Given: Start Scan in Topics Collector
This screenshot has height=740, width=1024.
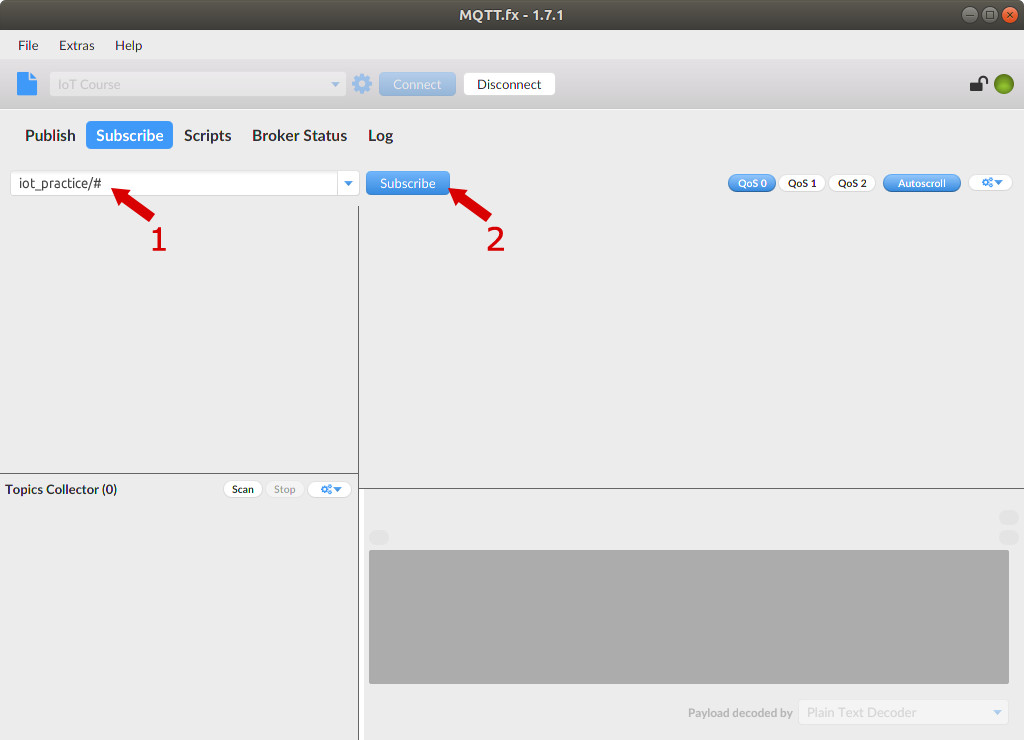Looking at the screenshot, I should click(243, 489).
